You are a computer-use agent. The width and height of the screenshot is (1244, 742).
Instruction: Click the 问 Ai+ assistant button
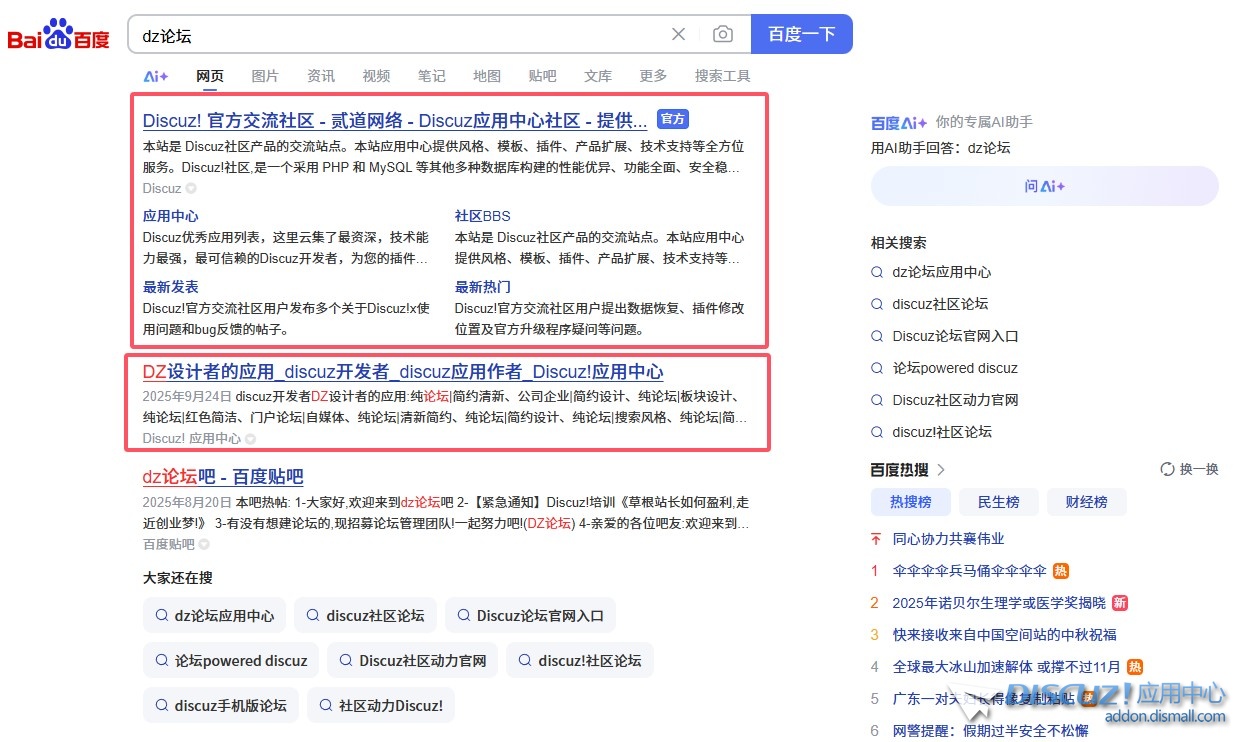1044,186
